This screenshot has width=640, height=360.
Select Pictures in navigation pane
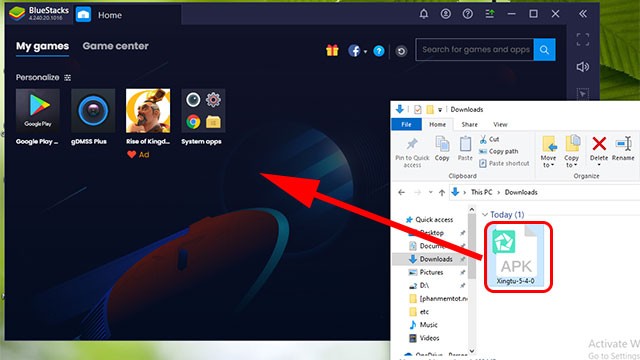point(426,272)
